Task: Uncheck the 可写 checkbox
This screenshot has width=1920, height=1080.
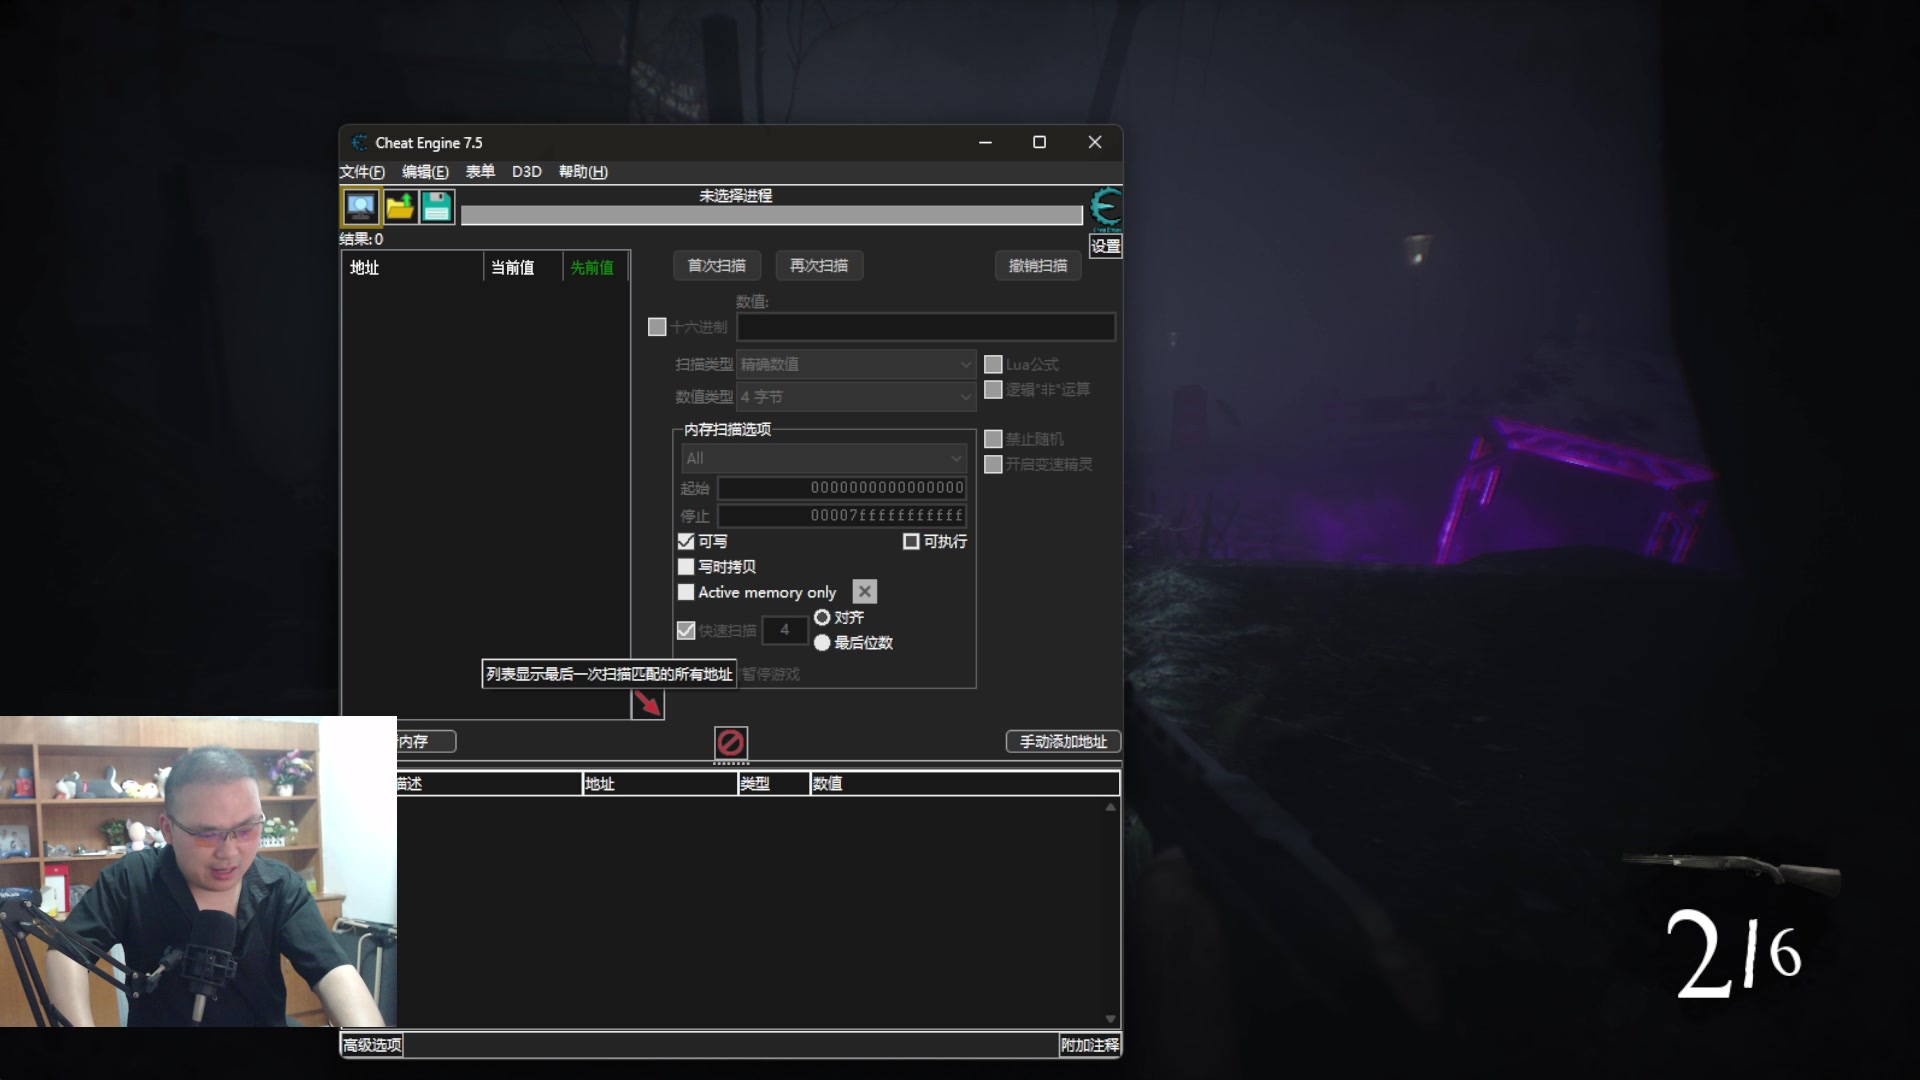Action: 686,542
